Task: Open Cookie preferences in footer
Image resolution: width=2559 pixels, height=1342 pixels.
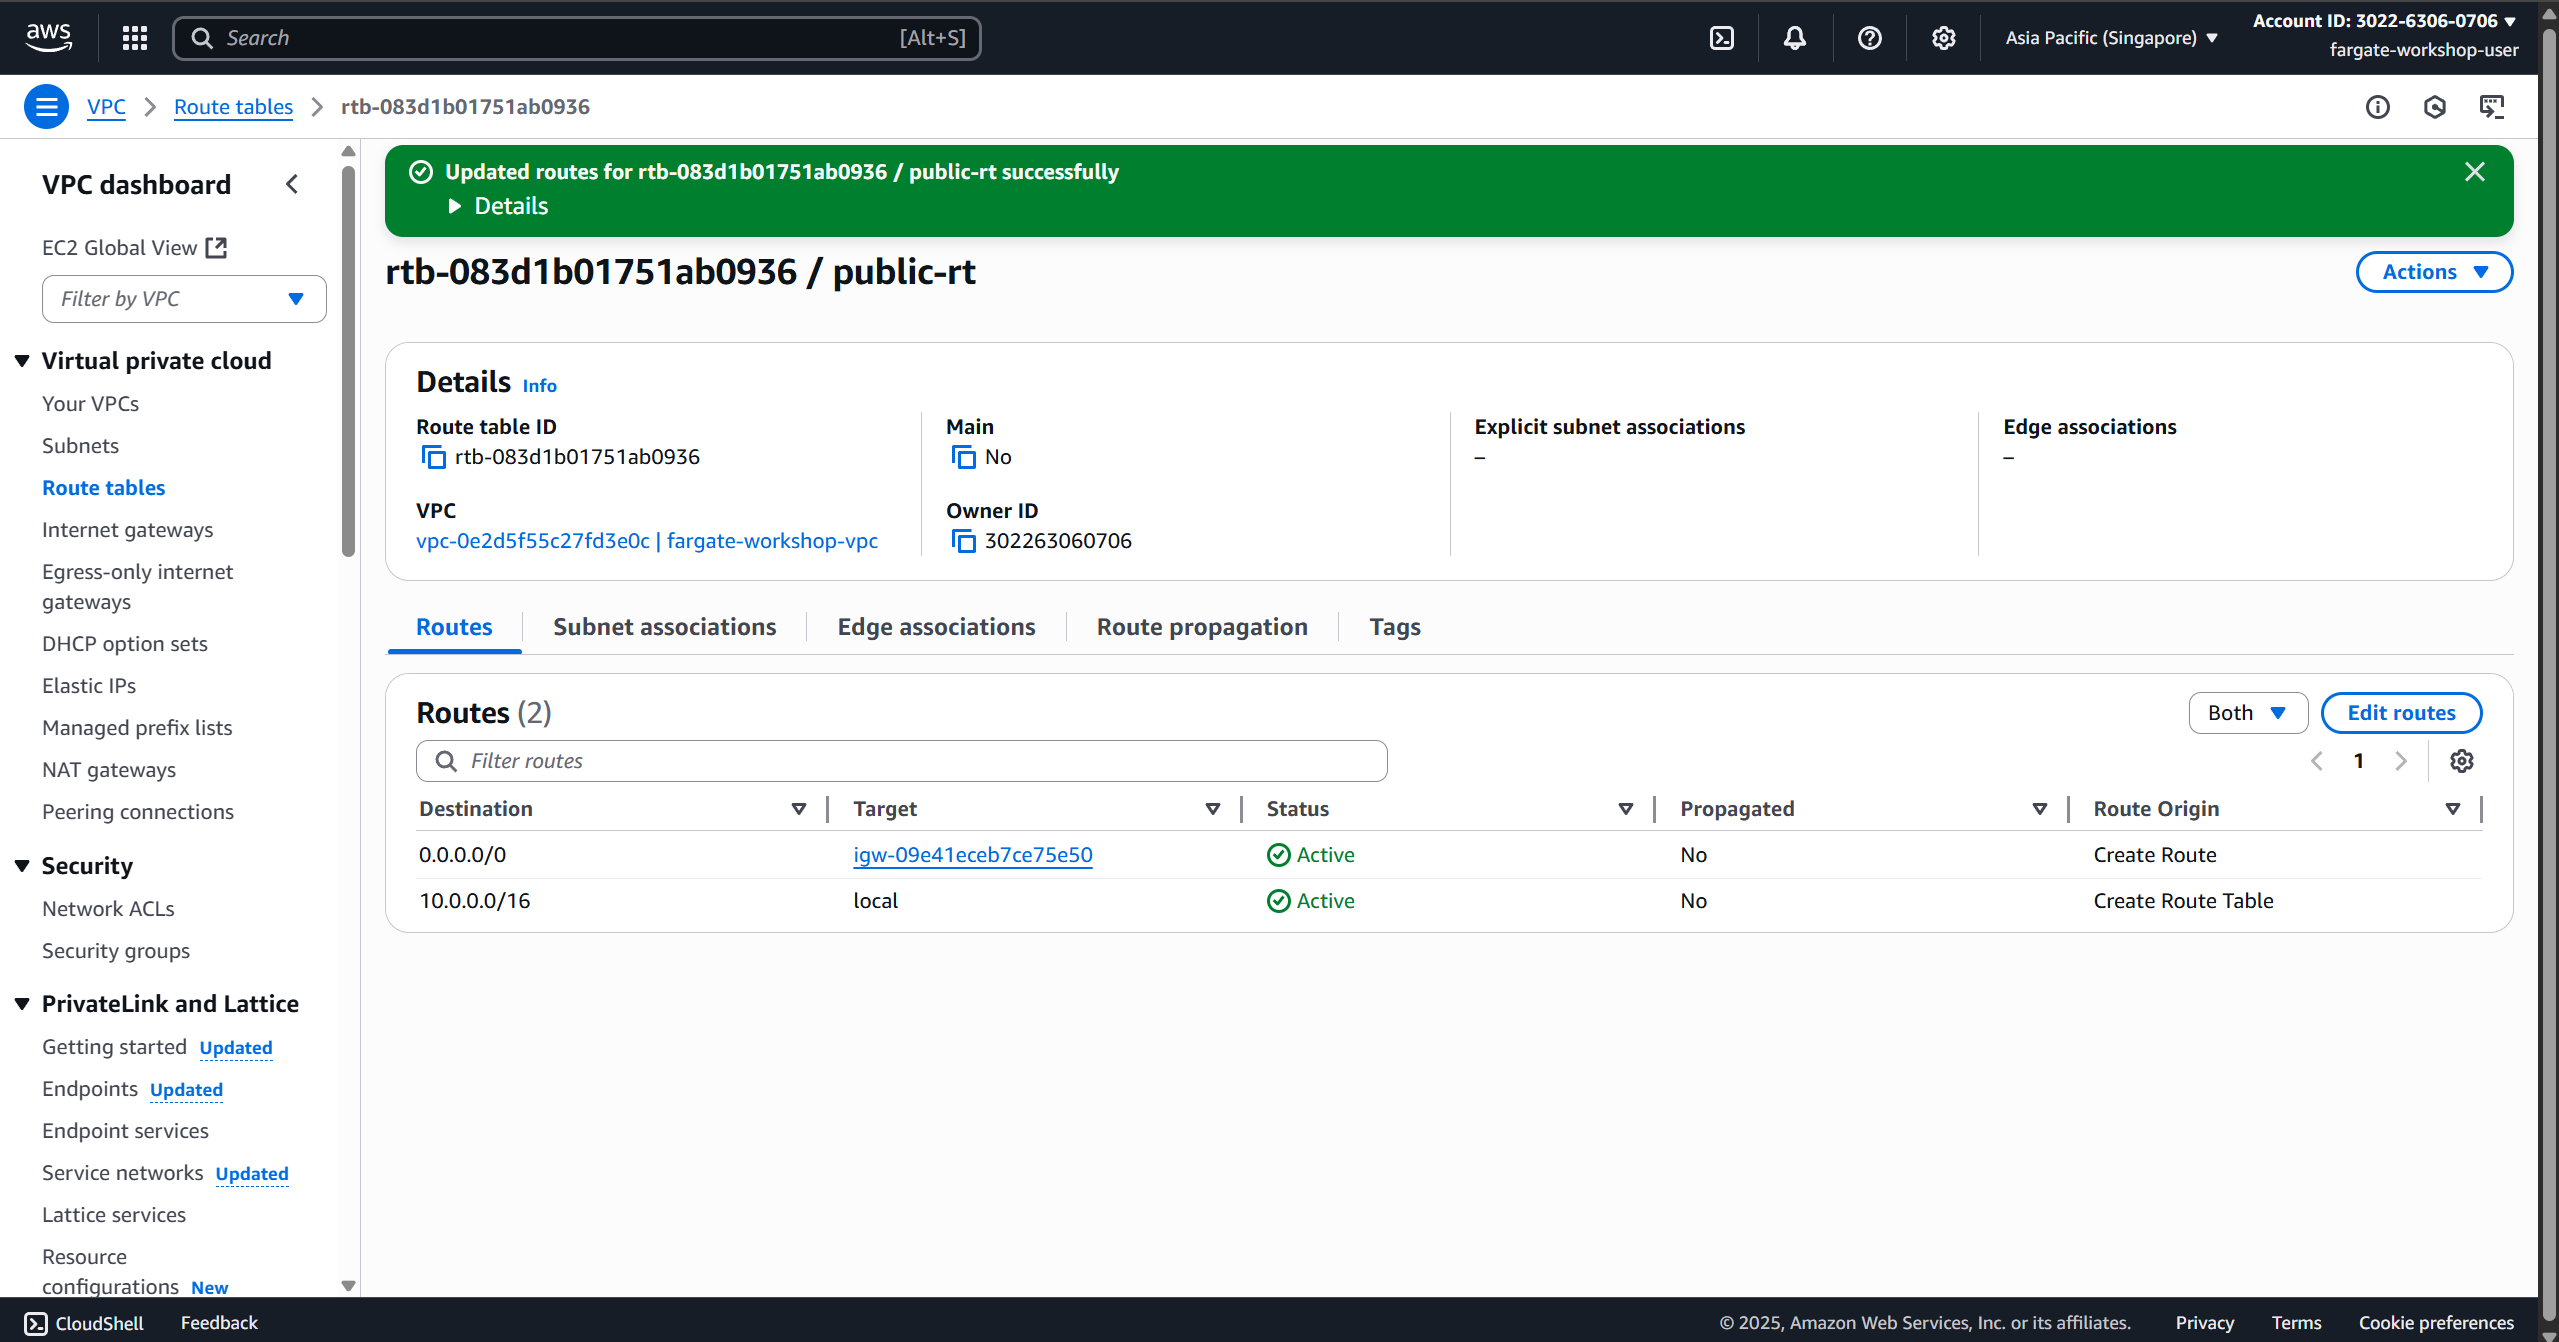Action: 2436,1323
